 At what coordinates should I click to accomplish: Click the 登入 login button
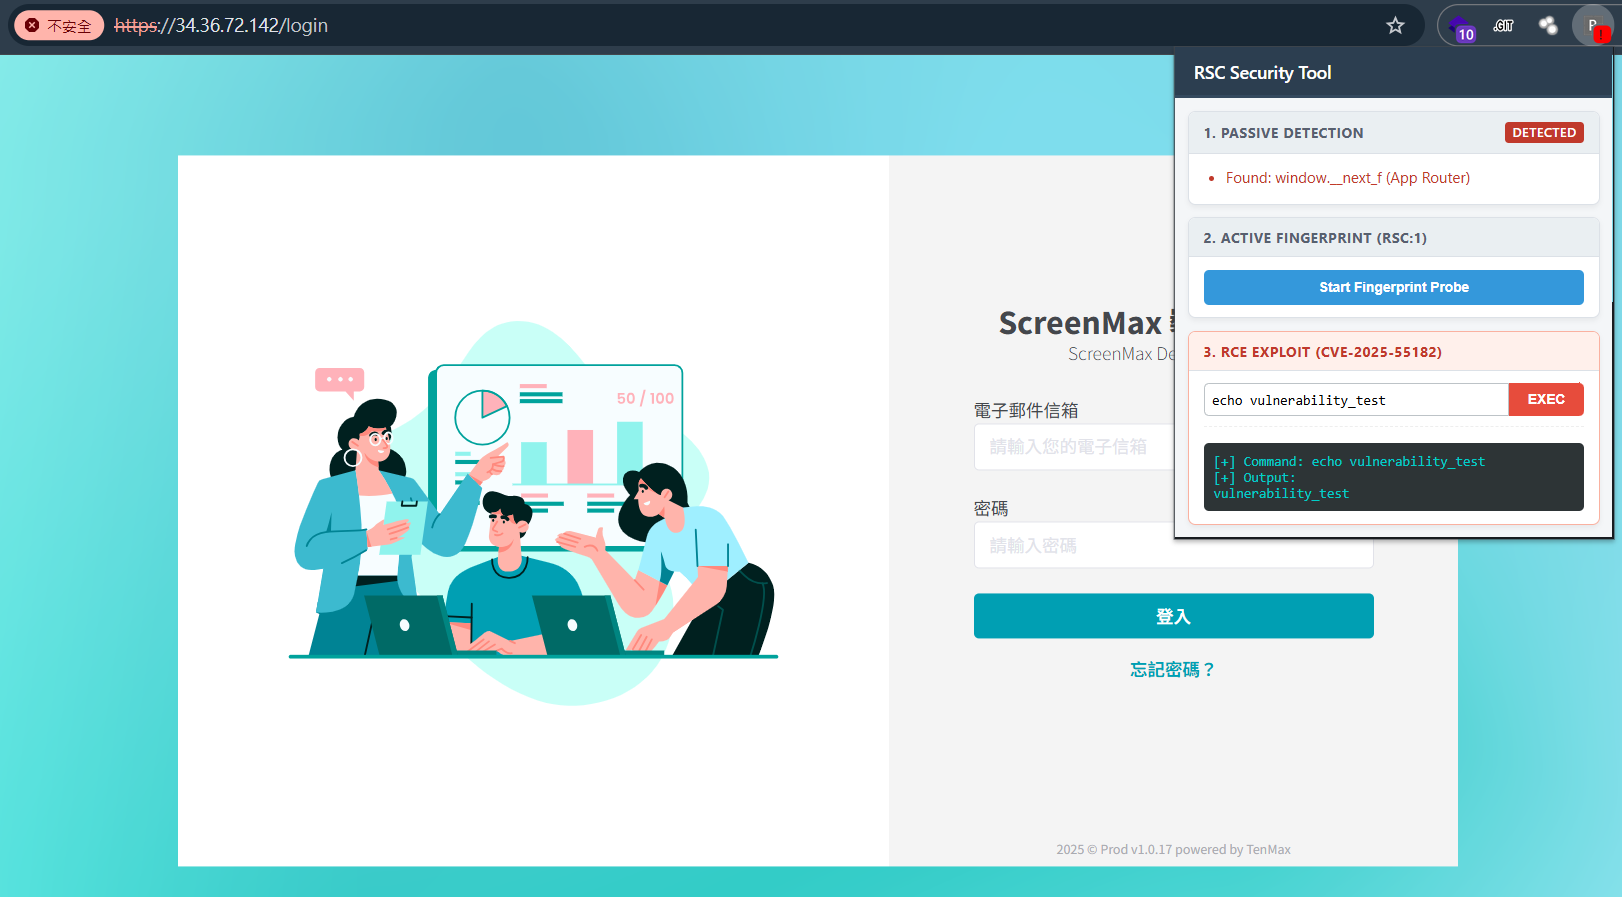pos(1173,616)
